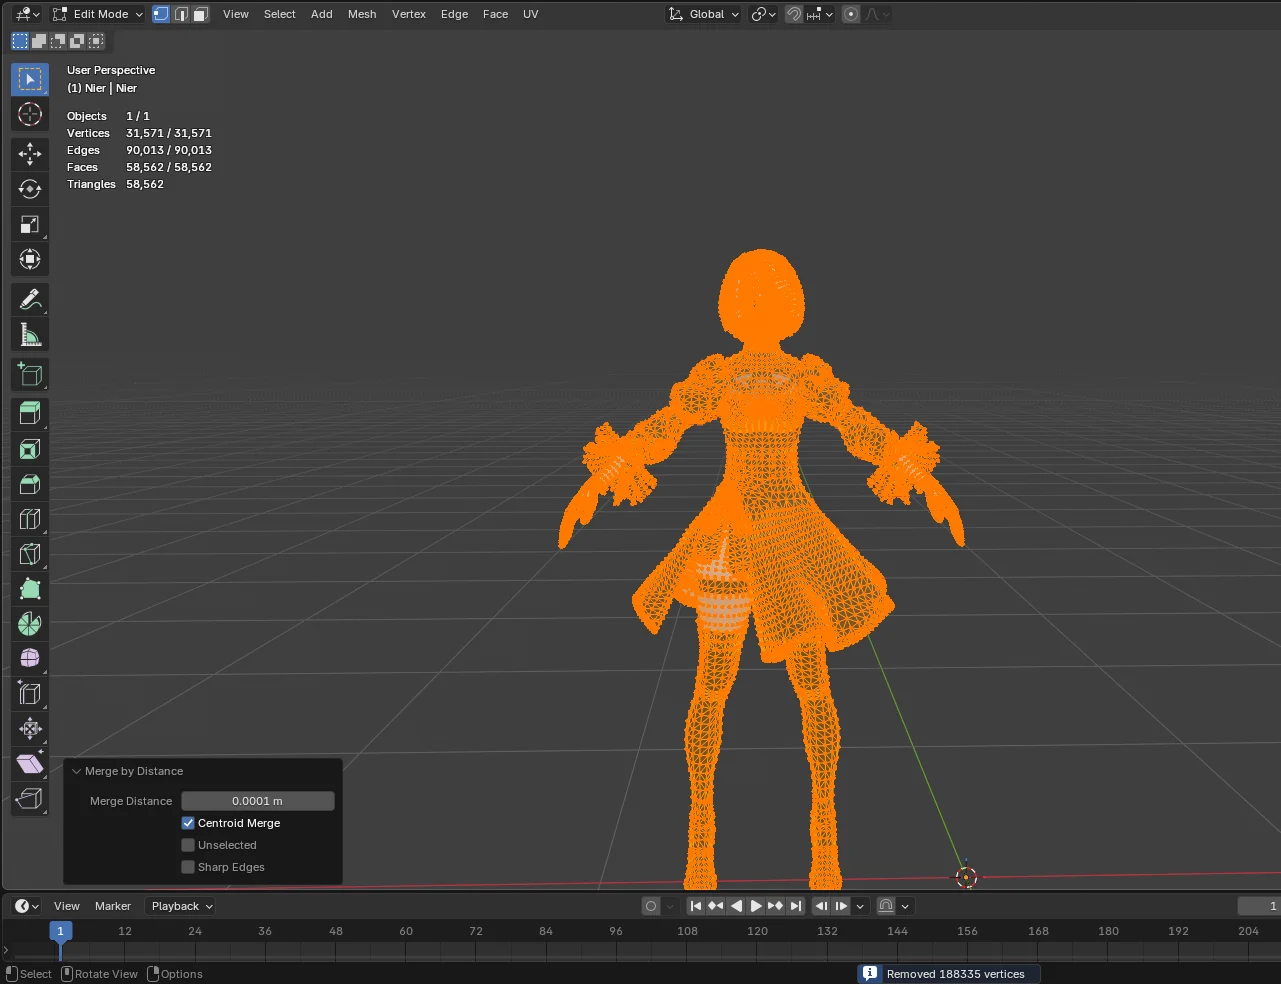Choose the Annotate pencil tool
Screen dimensions: 1281x984
30,299
